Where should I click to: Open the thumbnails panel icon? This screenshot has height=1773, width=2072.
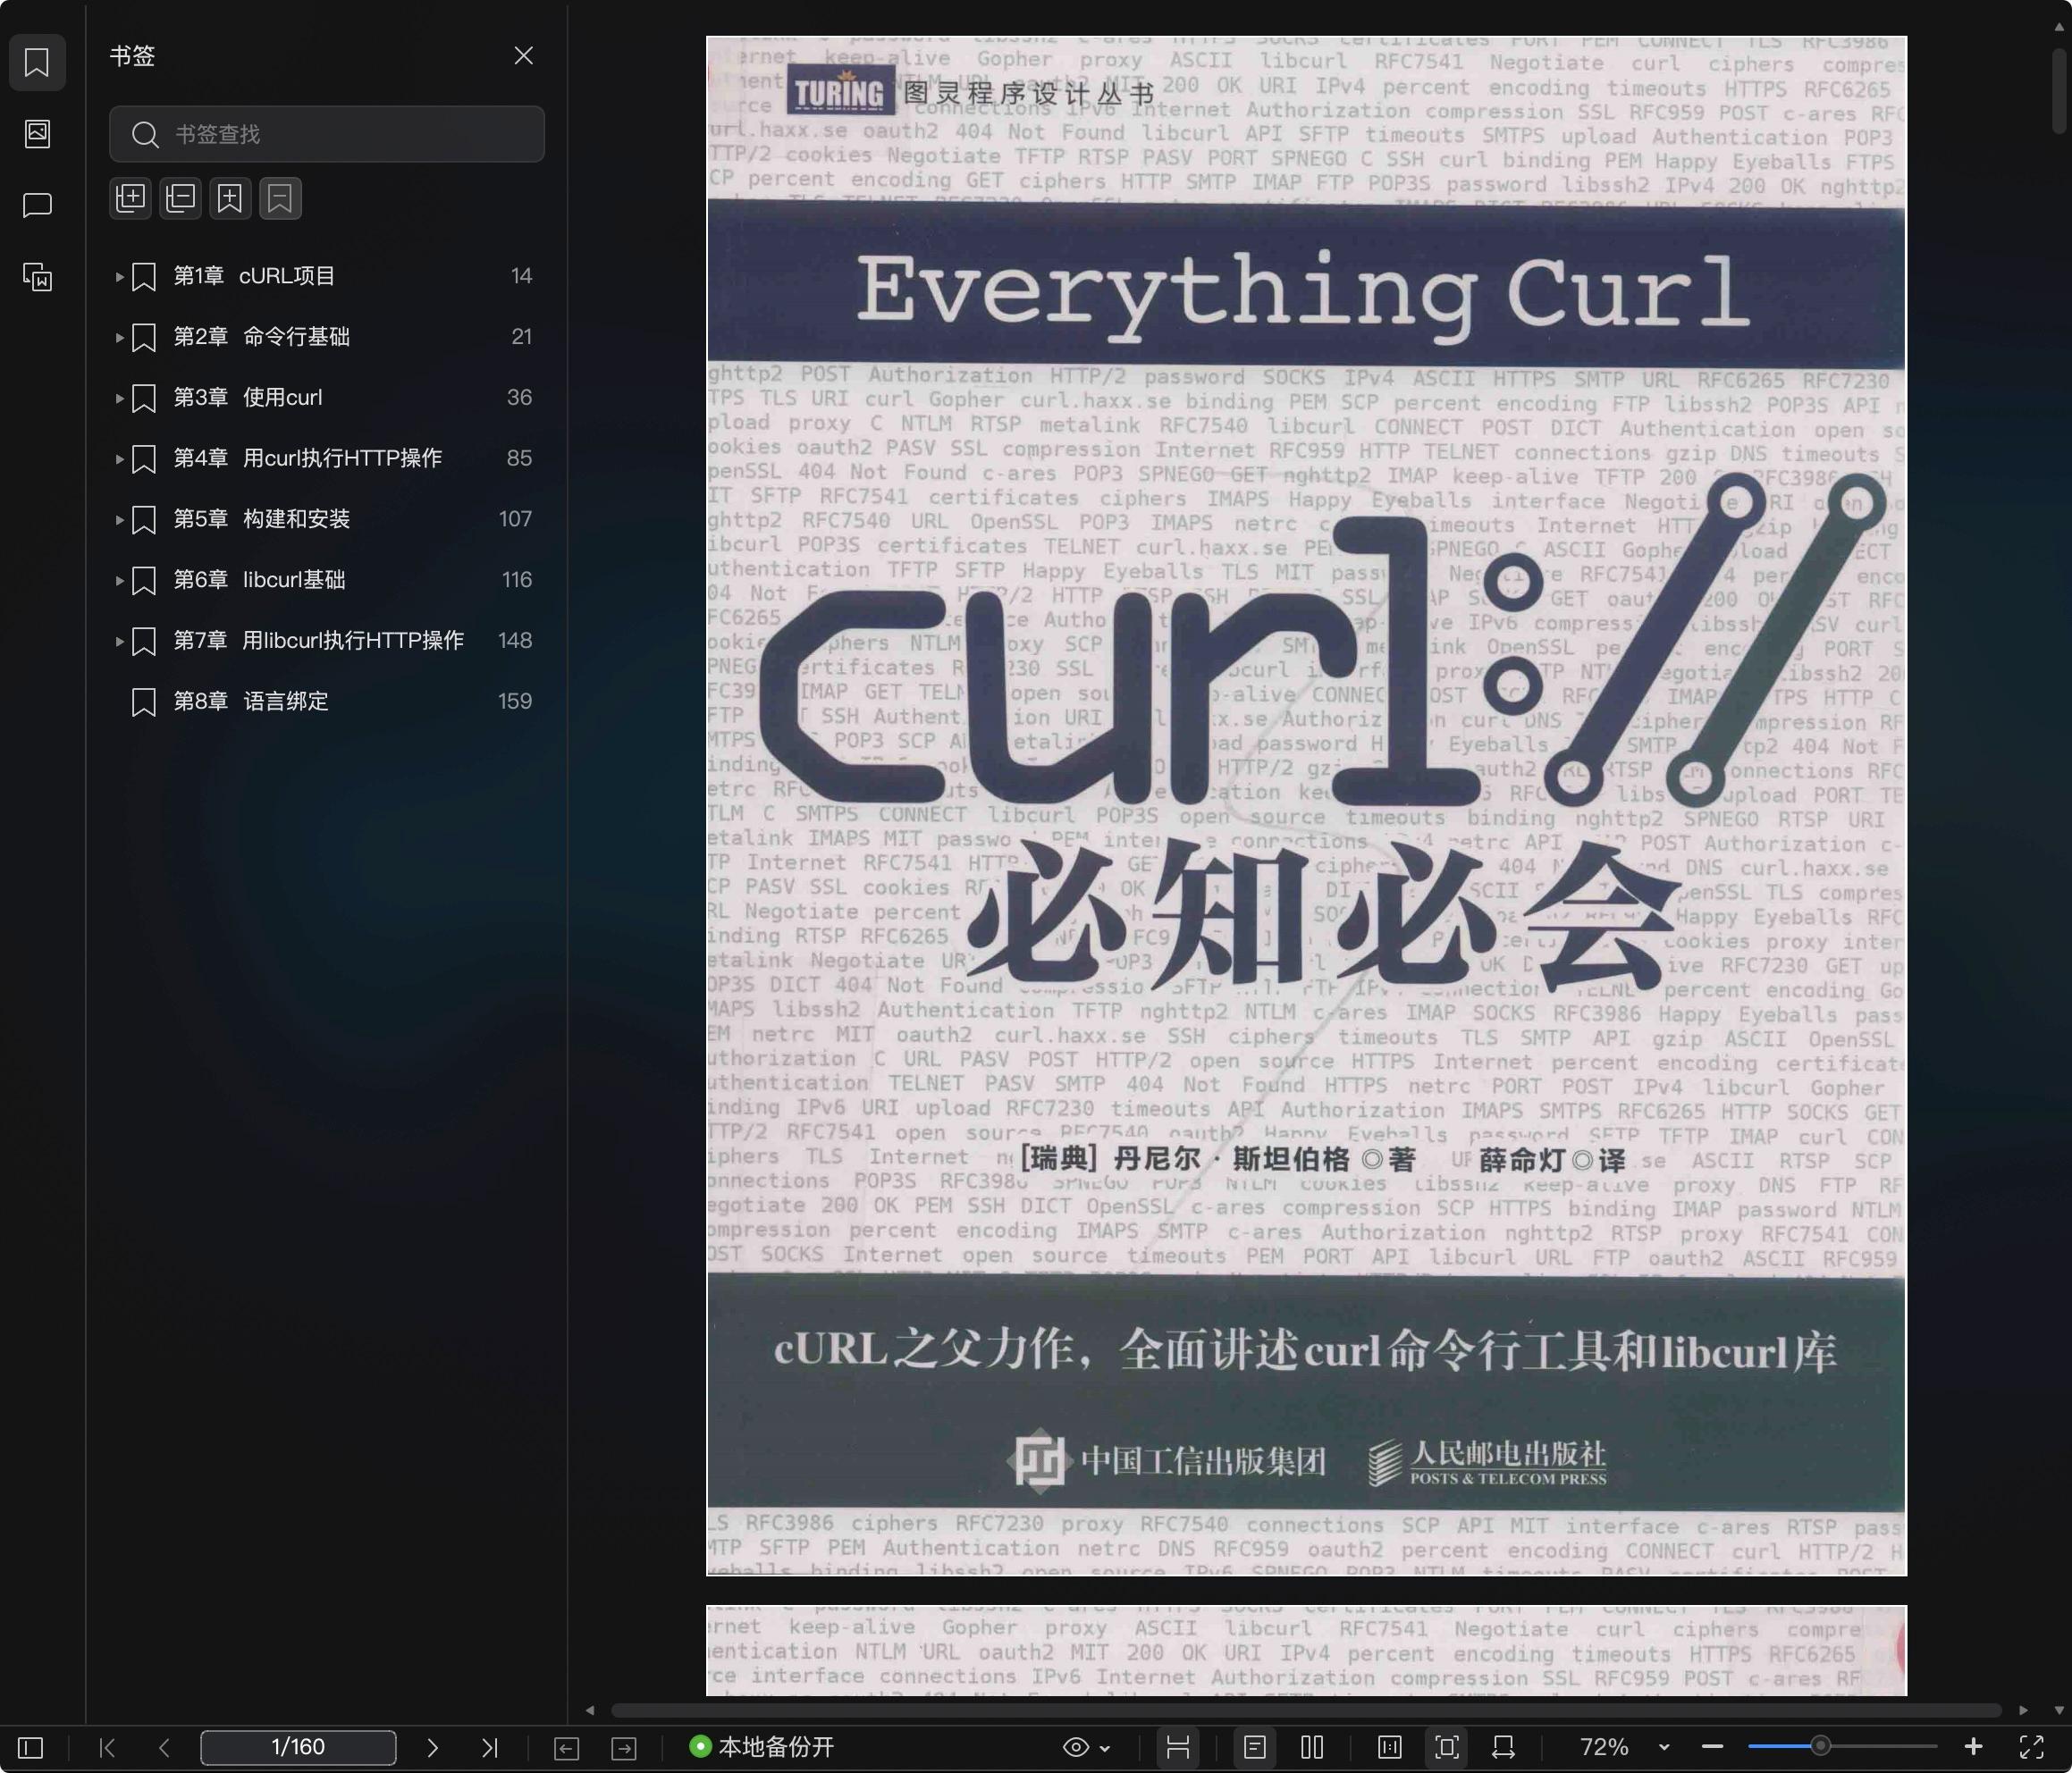(37, 134)
